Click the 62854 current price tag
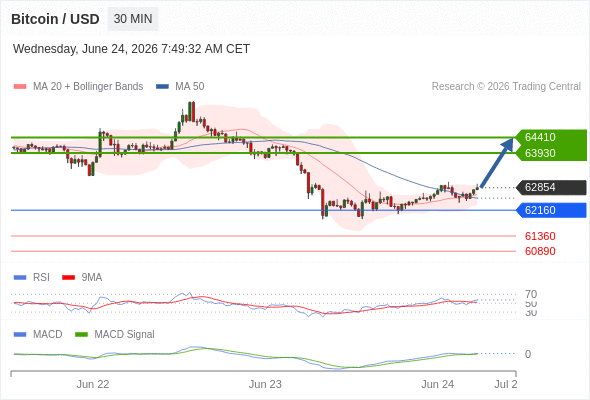The height and width of the screenshot is (400, 590). (551, 187)
